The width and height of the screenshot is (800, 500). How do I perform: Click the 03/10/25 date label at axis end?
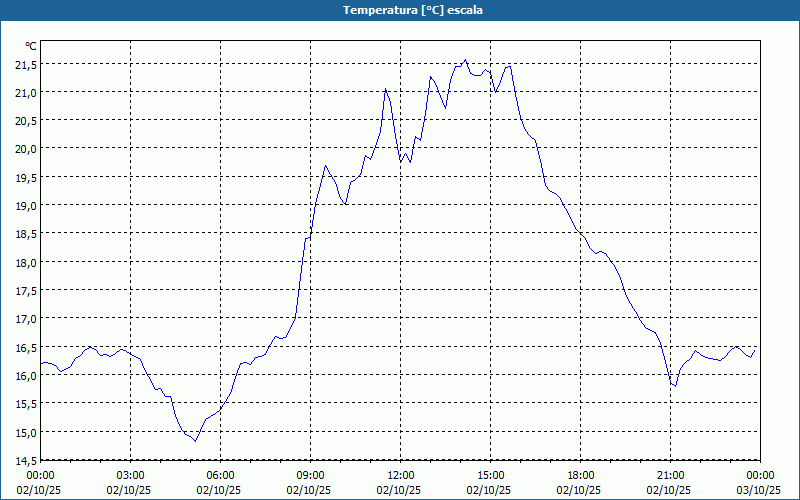[759, 490]
